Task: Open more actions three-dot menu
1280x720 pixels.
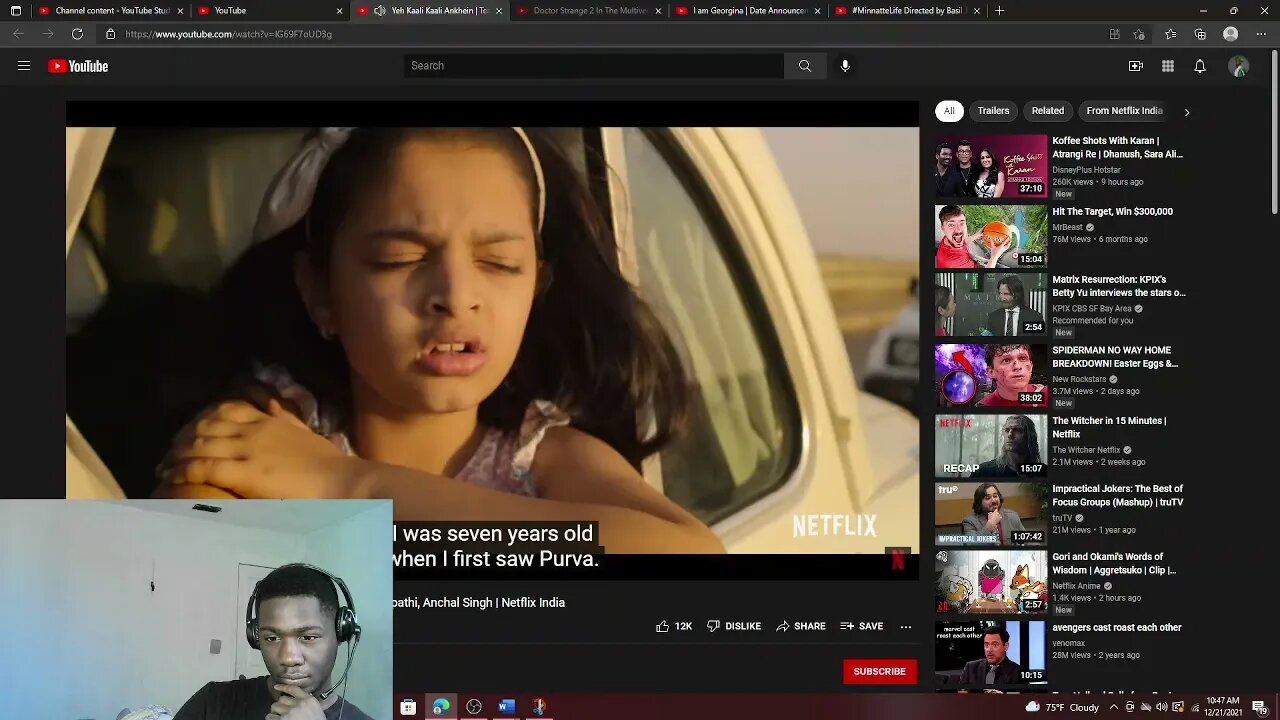Action: click(906, 626)
